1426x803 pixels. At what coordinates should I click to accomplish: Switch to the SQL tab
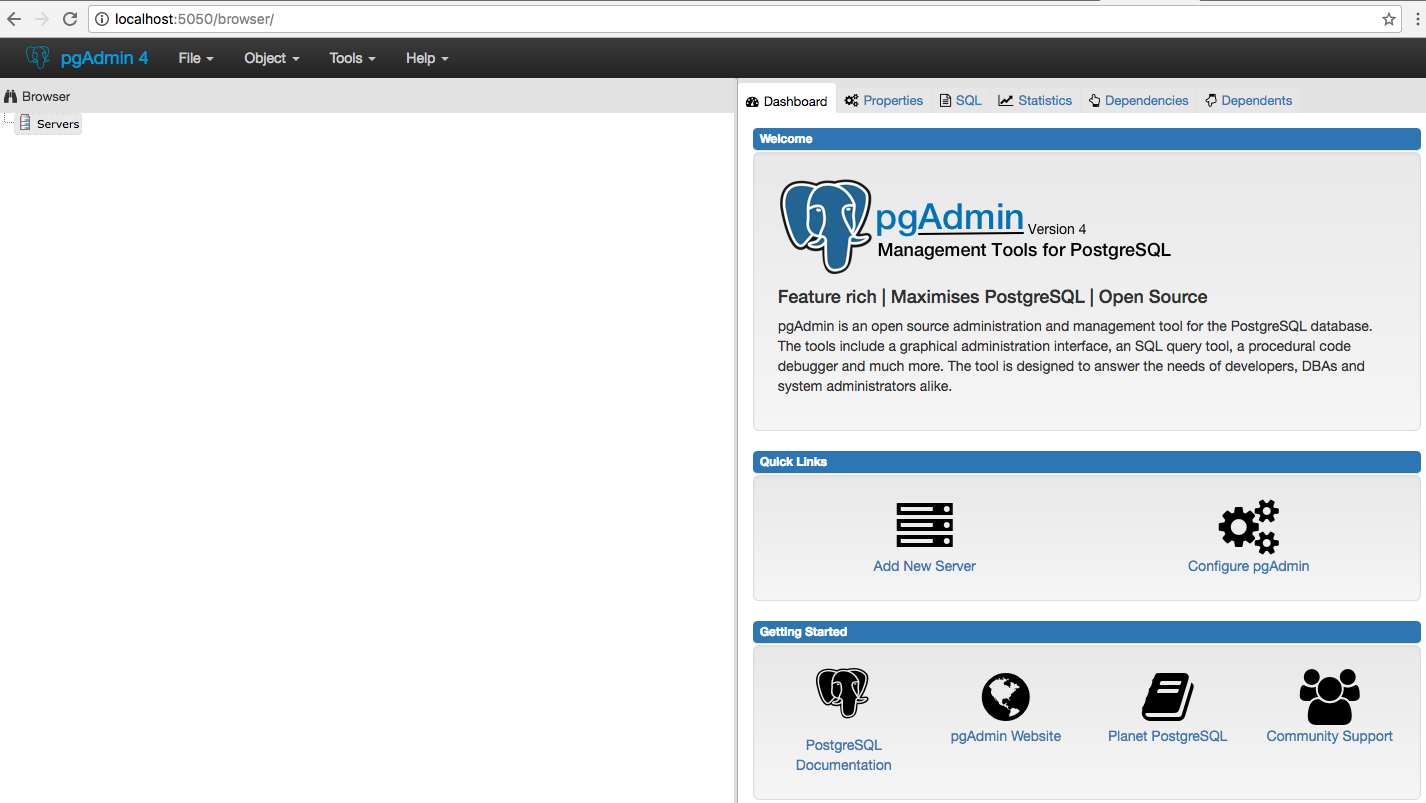[961, 100]
